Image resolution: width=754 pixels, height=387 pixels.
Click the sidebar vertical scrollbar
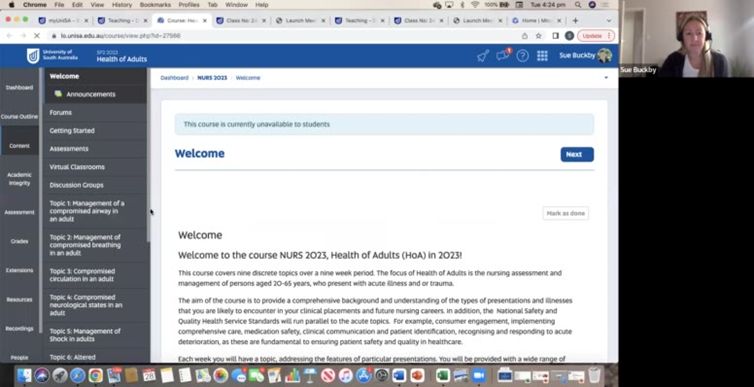click(x=149, y=155)
